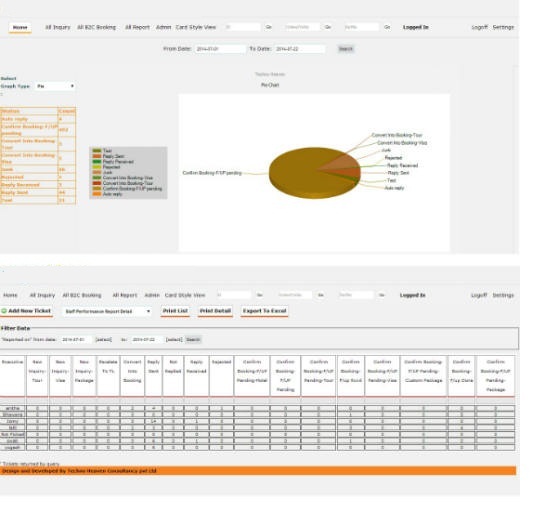Open Card Style View in bottom report navigation
Image resolution: width=536 pixels, height=508 pixels.
point(185,295)
